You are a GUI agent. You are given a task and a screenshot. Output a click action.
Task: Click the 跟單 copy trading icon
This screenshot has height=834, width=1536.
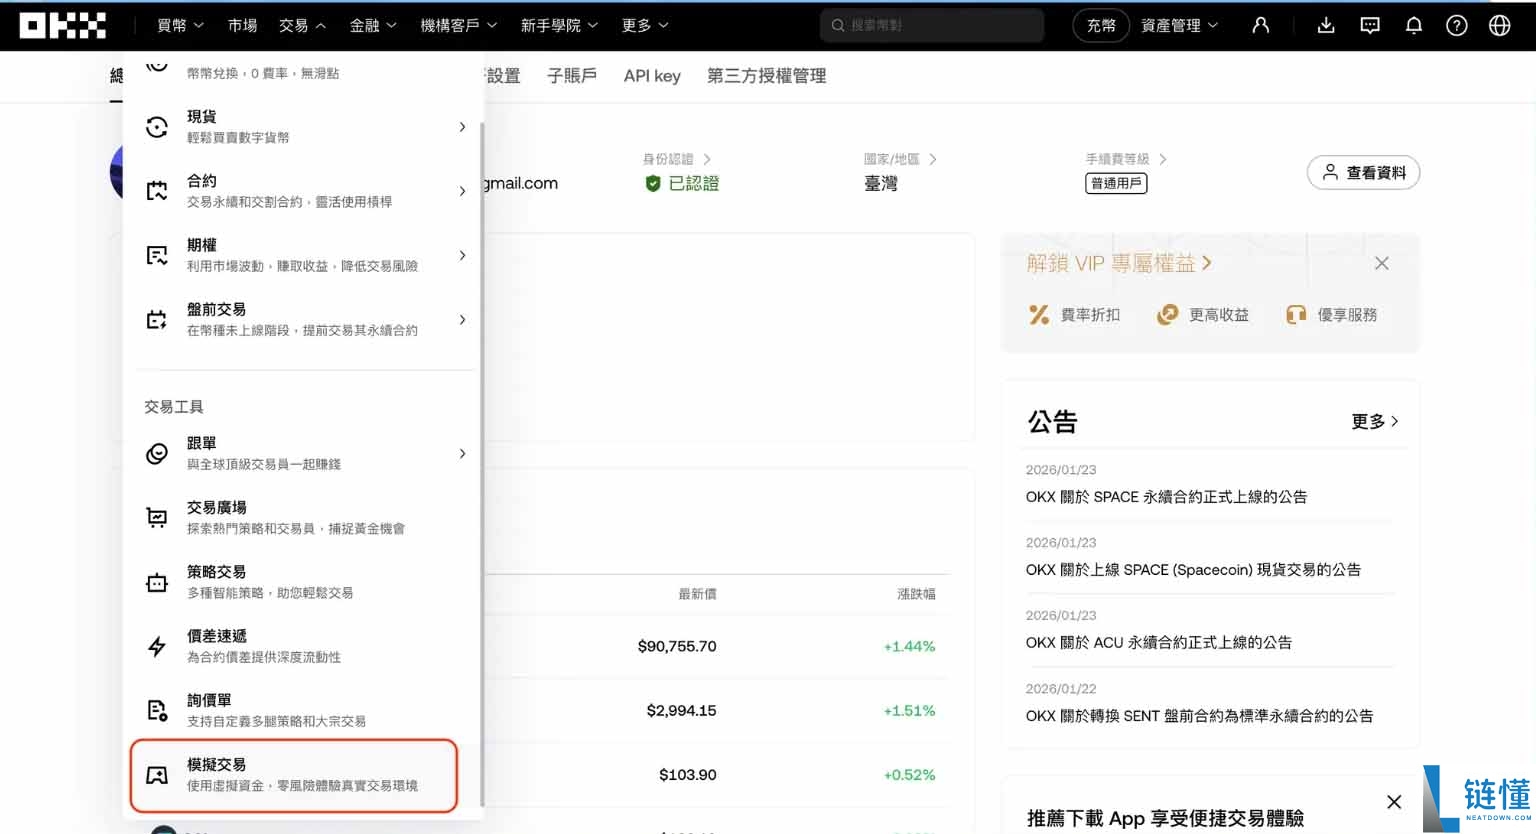157,453
